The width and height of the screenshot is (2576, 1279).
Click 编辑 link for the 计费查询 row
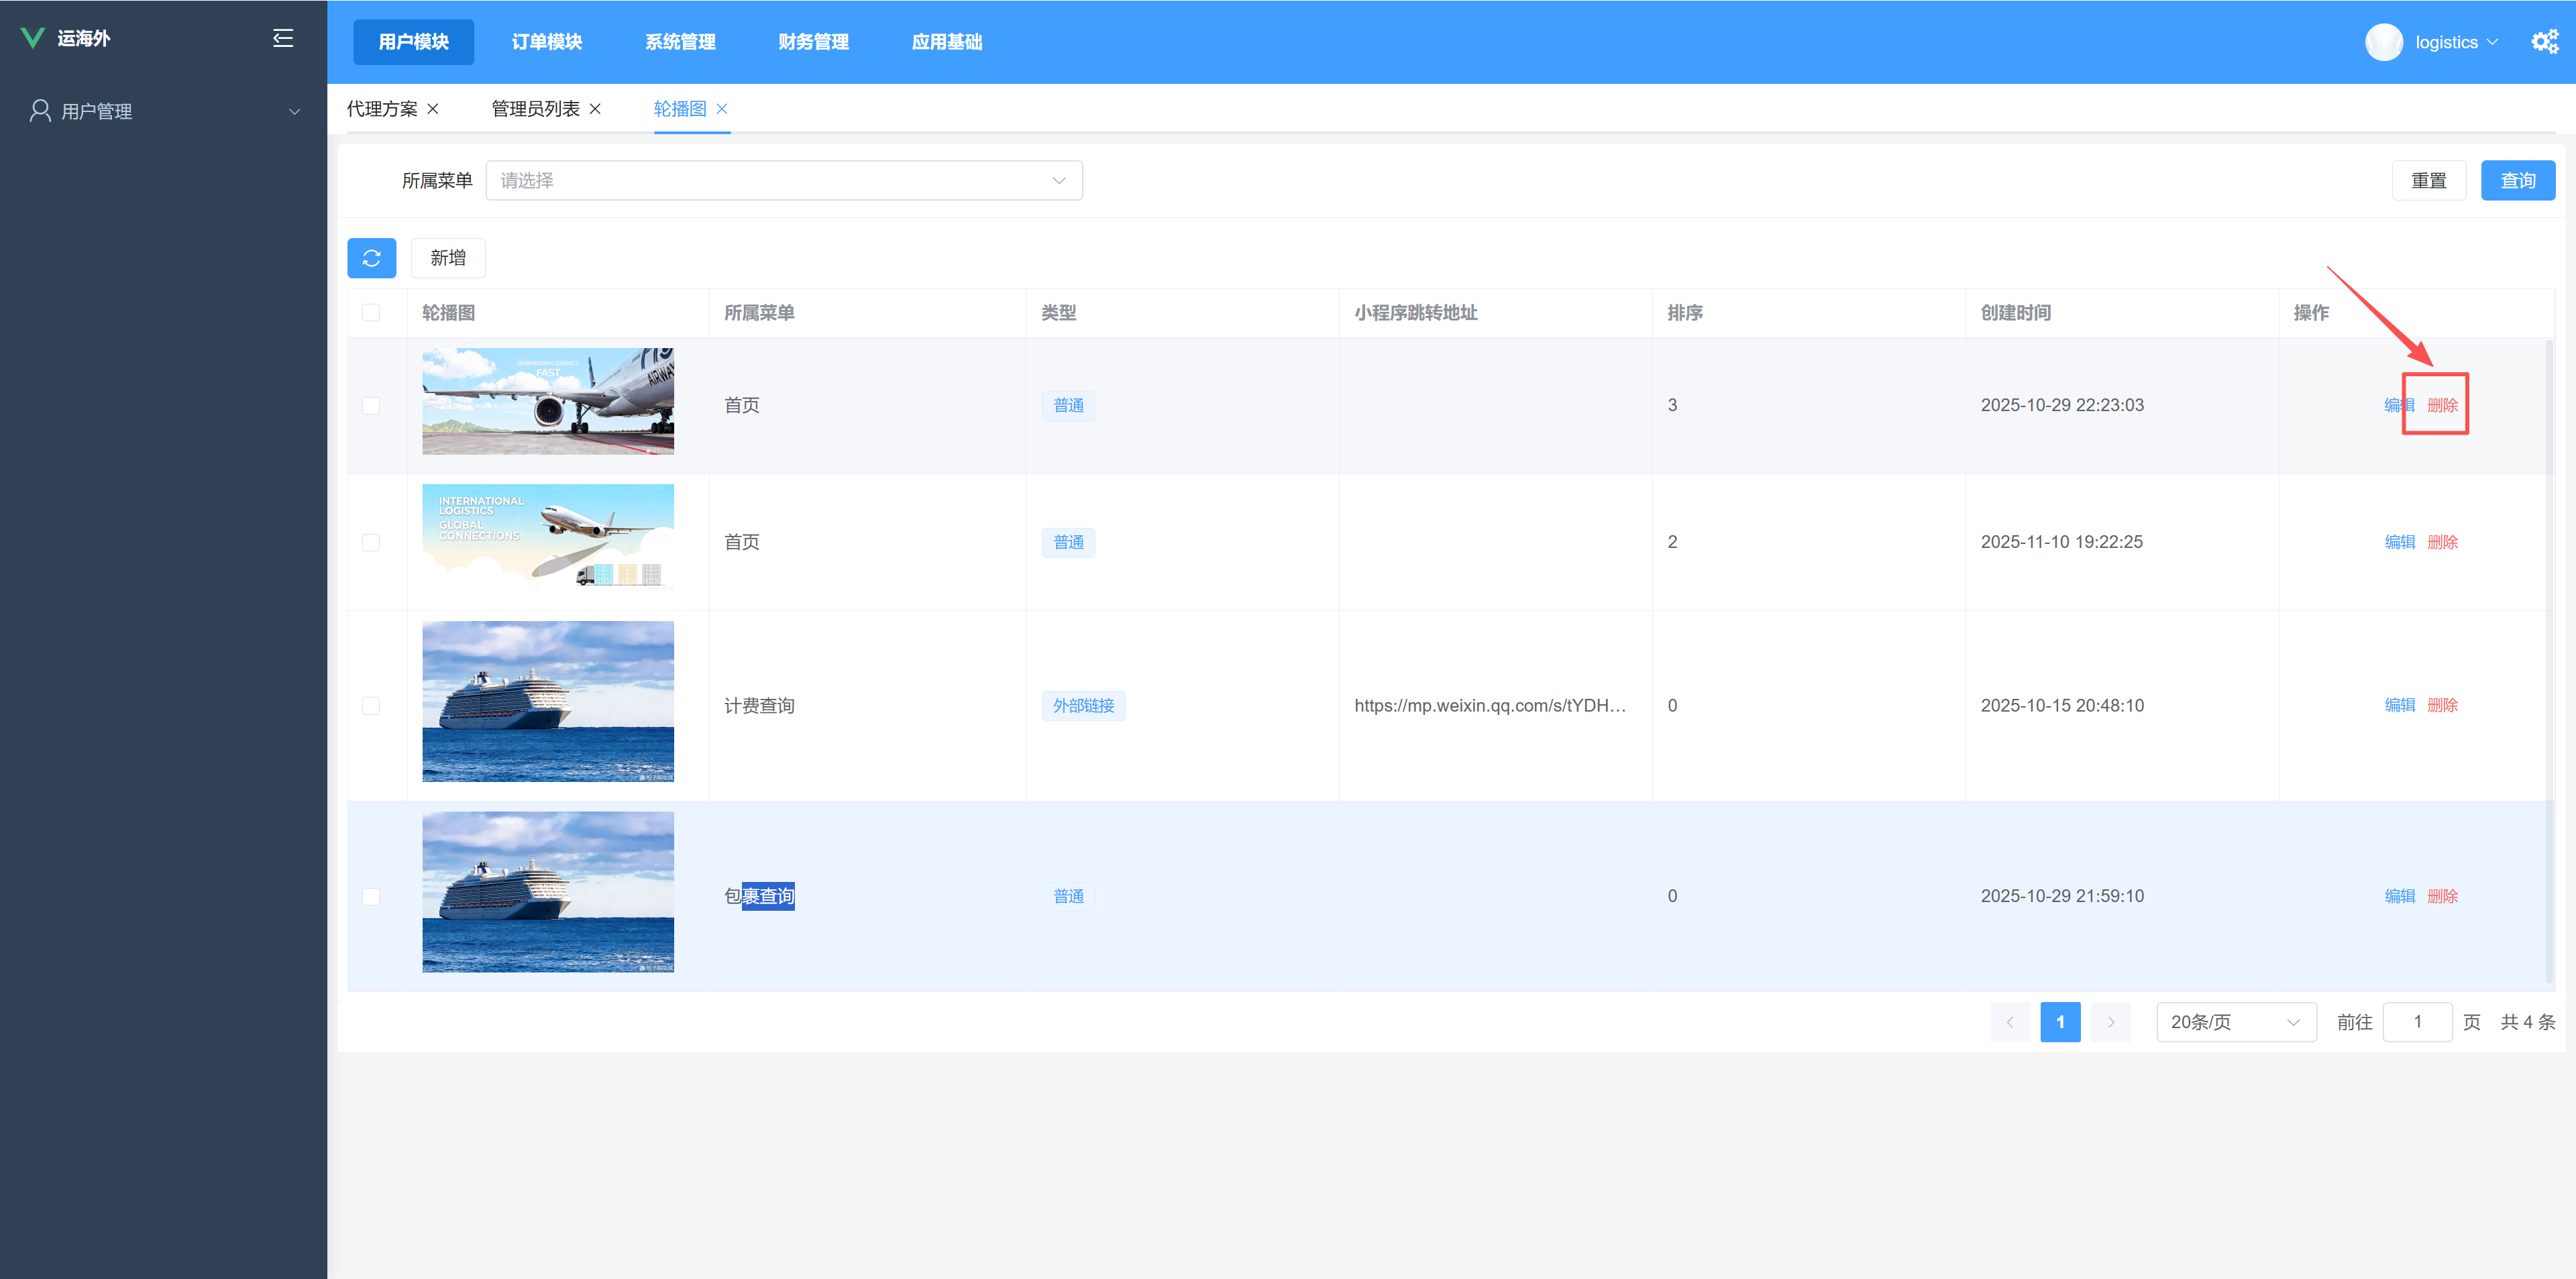[x=2399, y=706]
